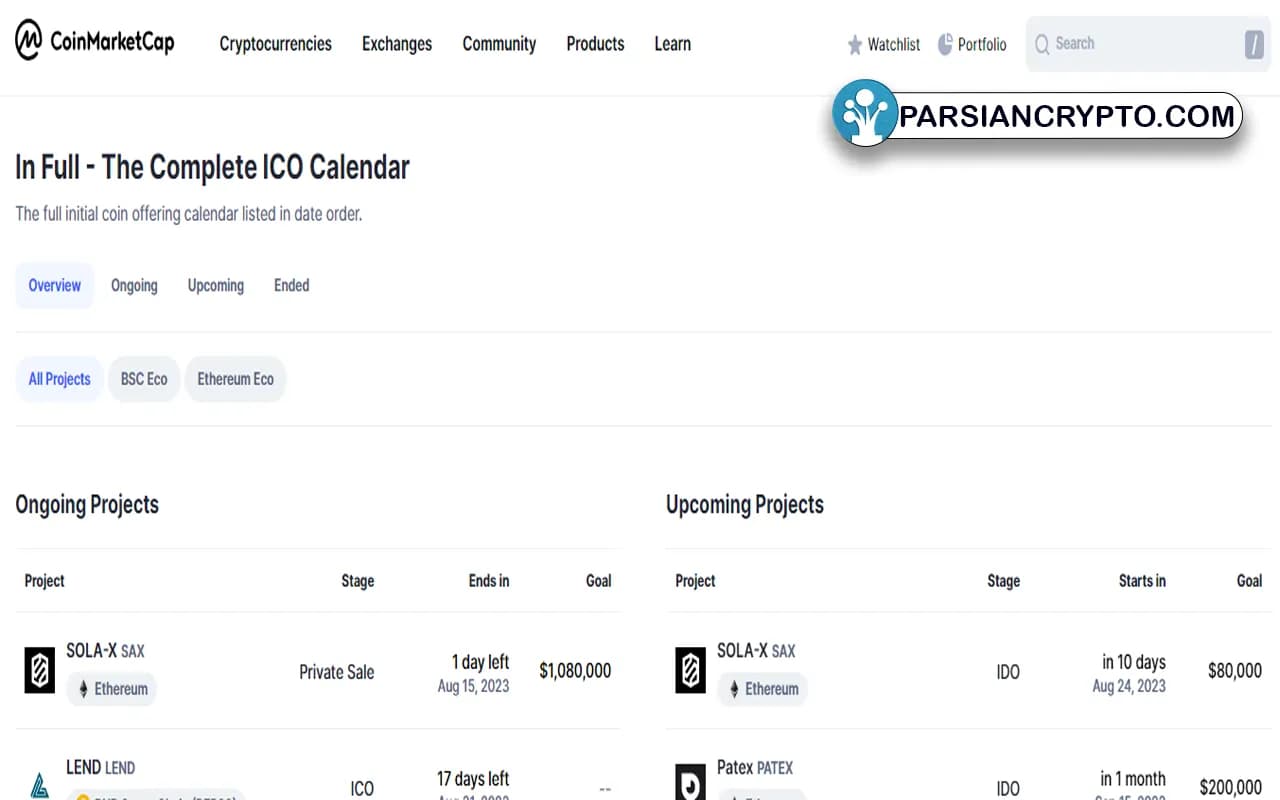Switch to the Ongoing tab
The height and width of the screenshot is (800, 1280).
[x=134, y=285]
